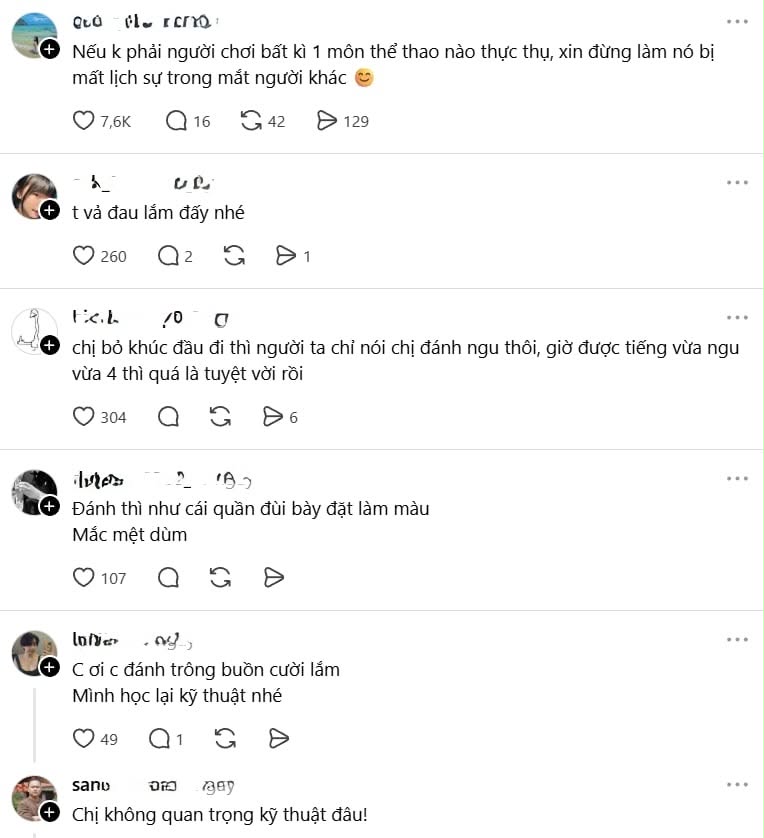View replies on the comment with 49 likes
The height and width of the screenshot is (838, 764).
(160, 739)
